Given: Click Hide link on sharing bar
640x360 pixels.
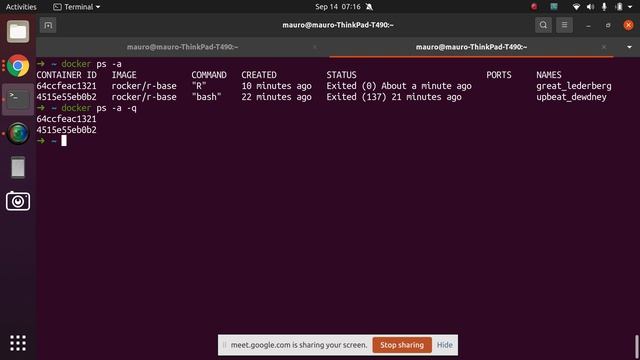Looking at the screenshot, I should click(x=444, y=345).
